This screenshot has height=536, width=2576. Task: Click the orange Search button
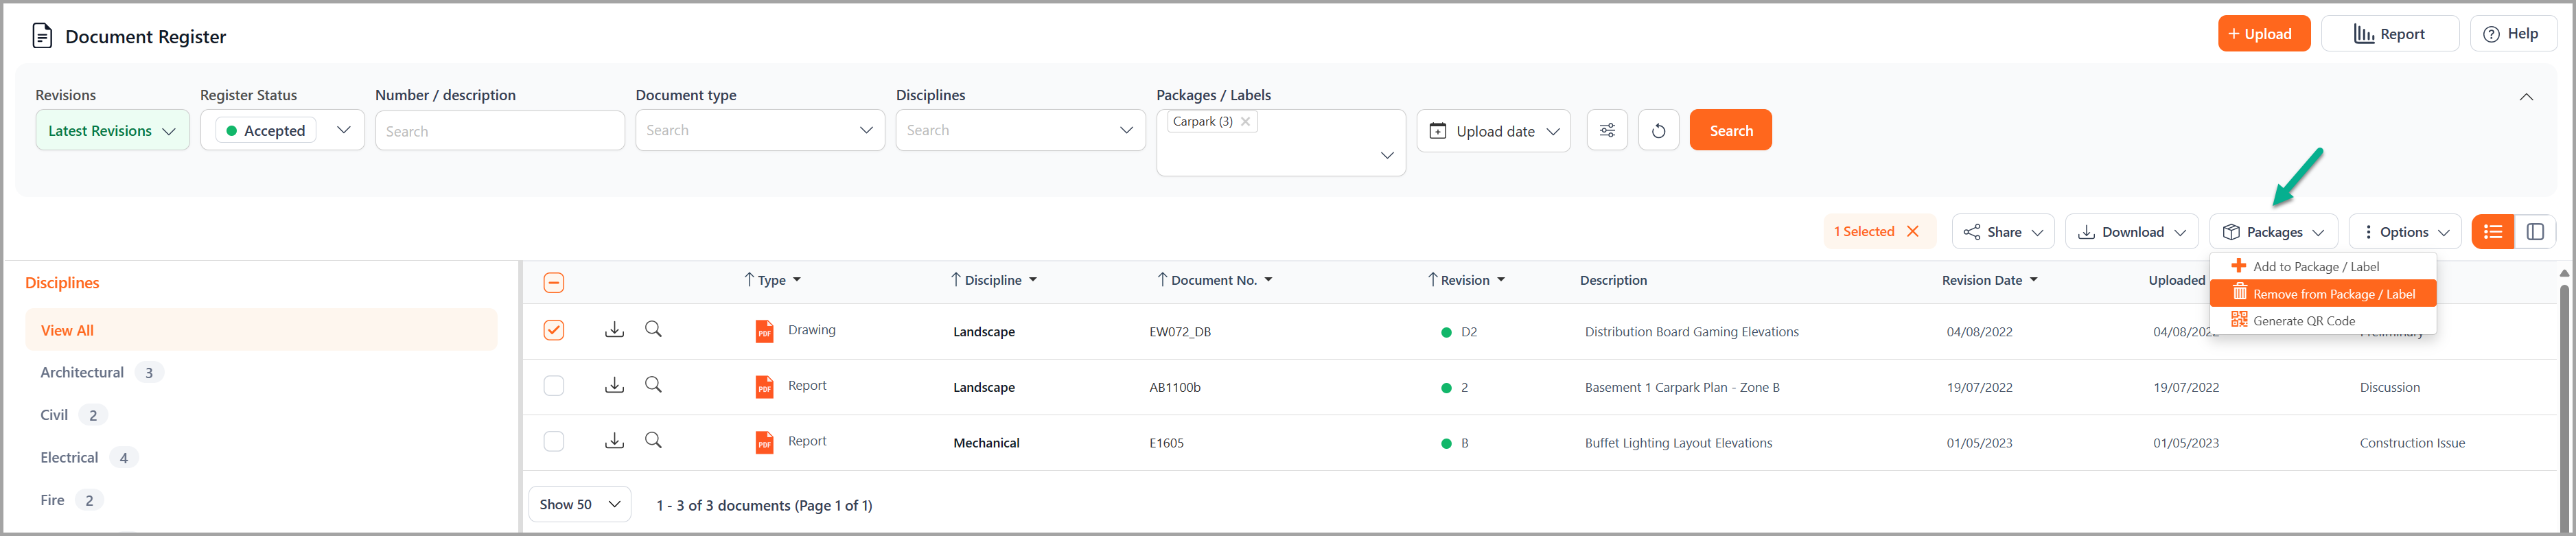[x=1730, y=131]
